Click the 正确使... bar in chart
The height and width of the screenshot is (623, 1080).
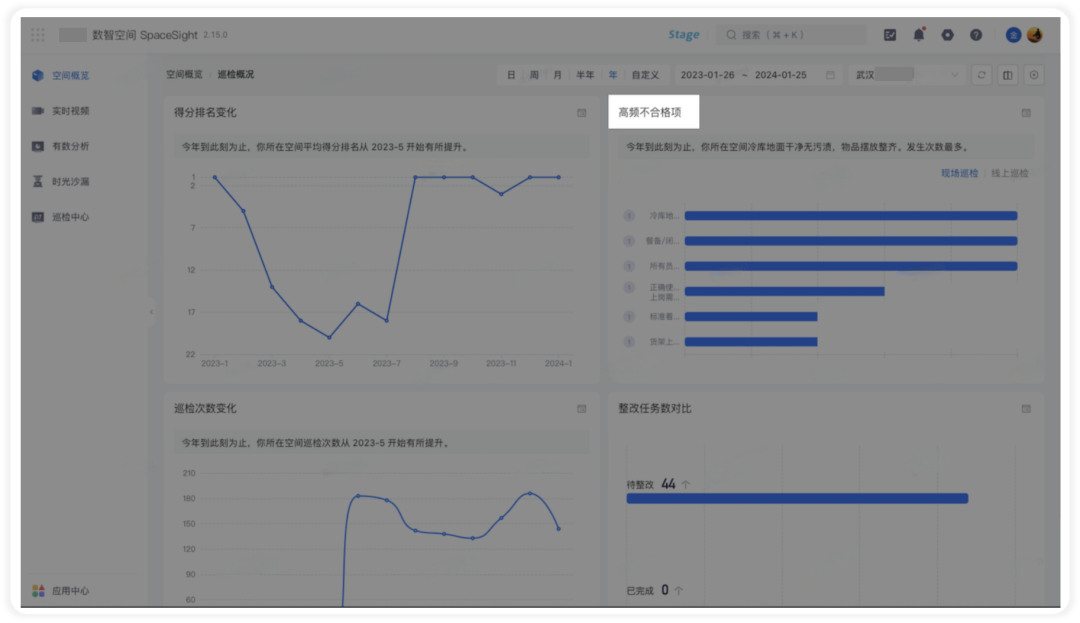(x=785, y=292)
